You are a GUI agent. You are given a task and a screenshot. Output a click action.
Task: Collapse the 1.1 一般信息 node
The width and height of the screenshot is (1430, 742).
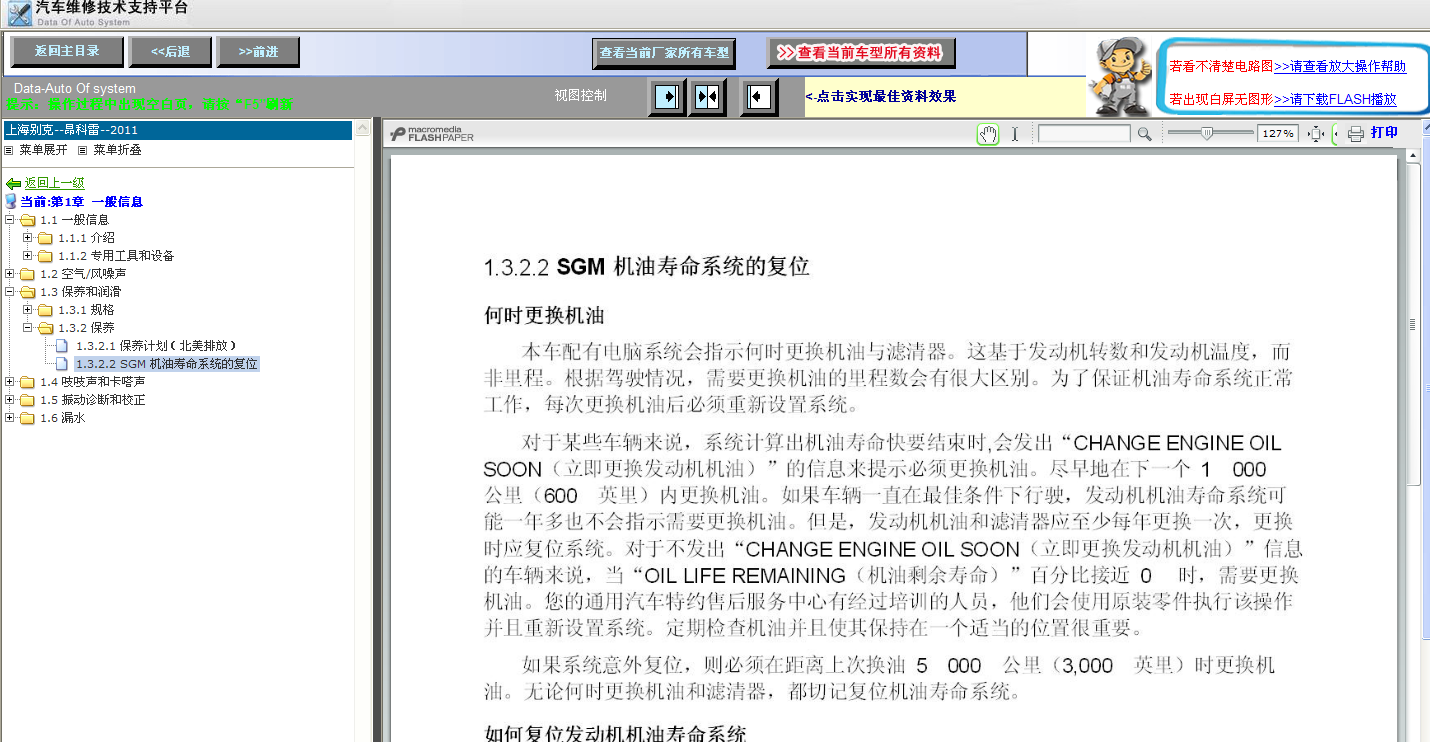[x=10, y=220]
